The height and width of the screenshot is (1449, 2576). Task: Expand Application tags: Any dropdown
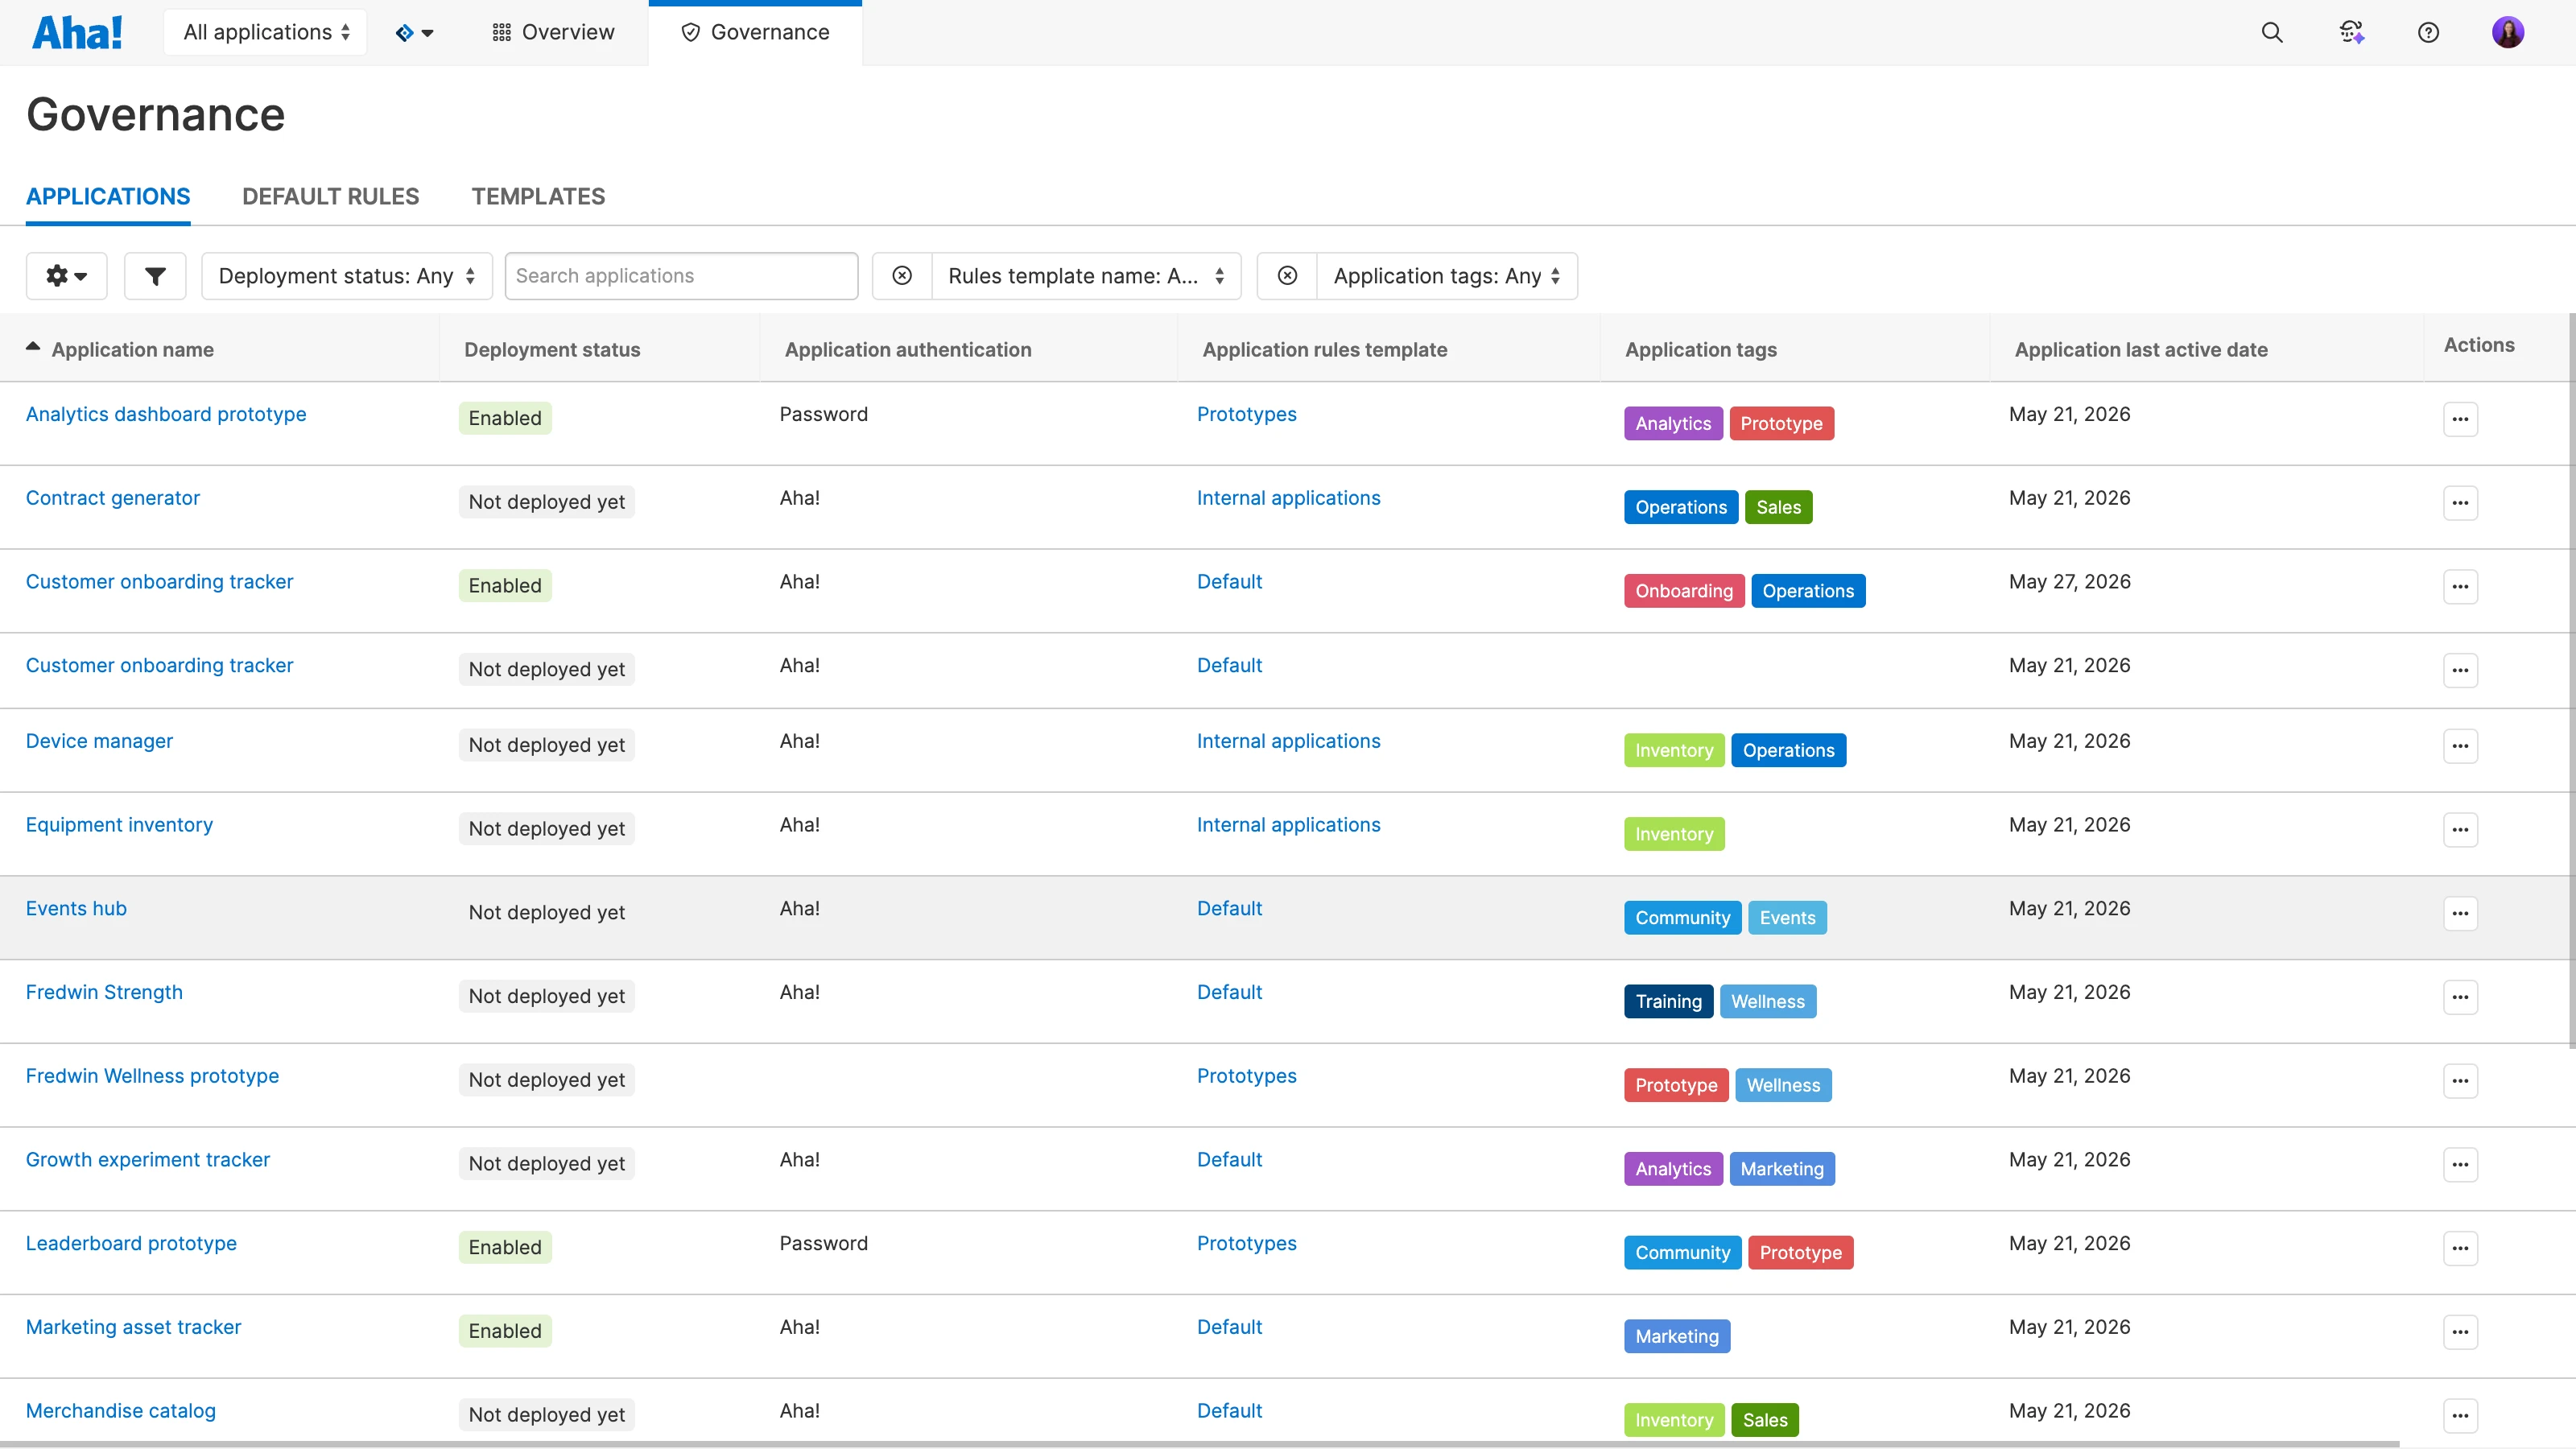(x=1447, y=276)
